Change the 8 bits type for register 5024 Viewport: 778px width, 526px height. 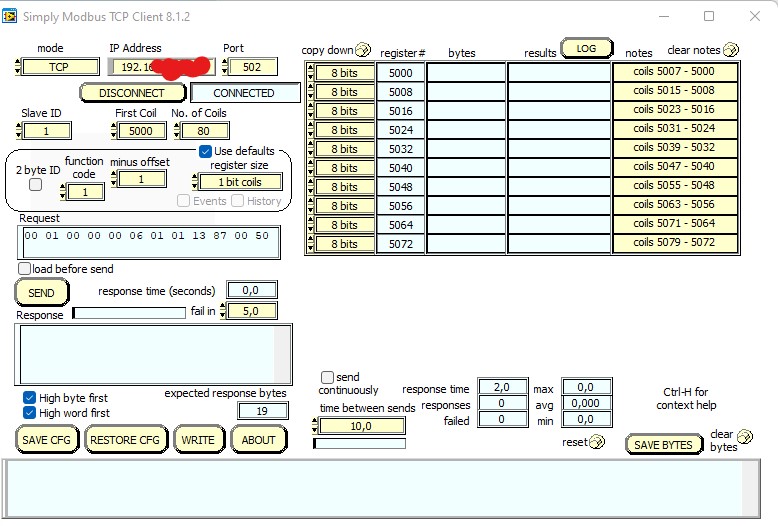(x=344, y=130)
